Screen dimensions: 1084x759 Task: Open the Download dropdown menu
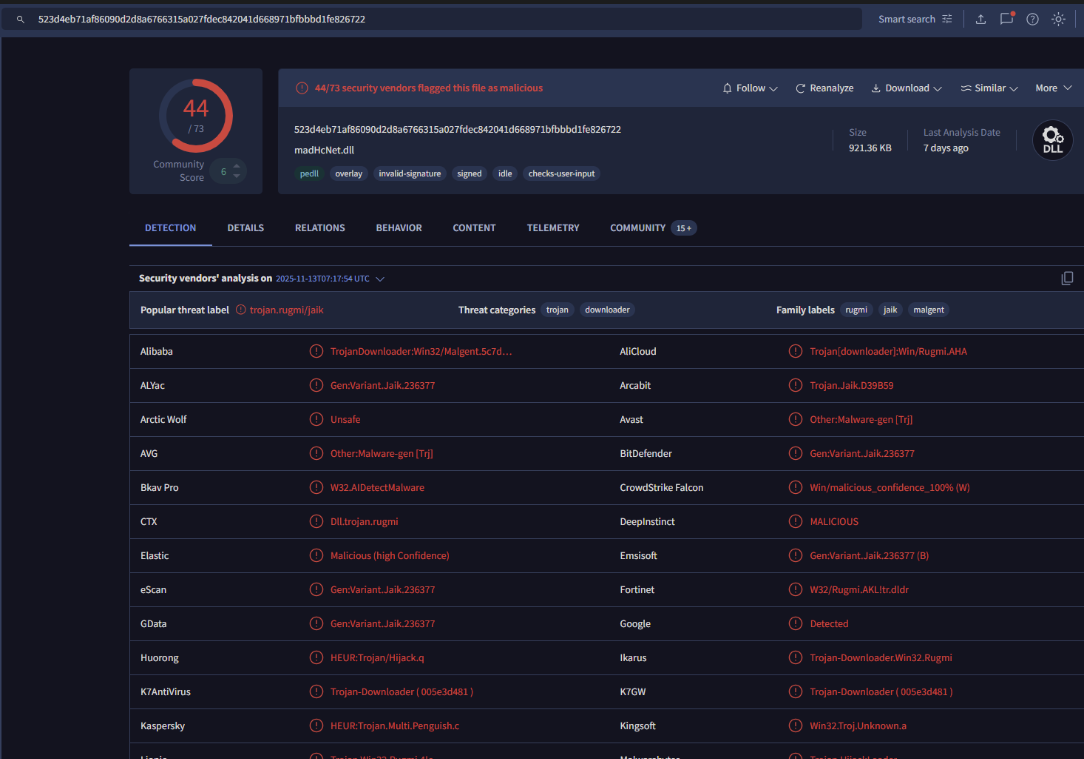pyautogui.click(x=906, y=88)
